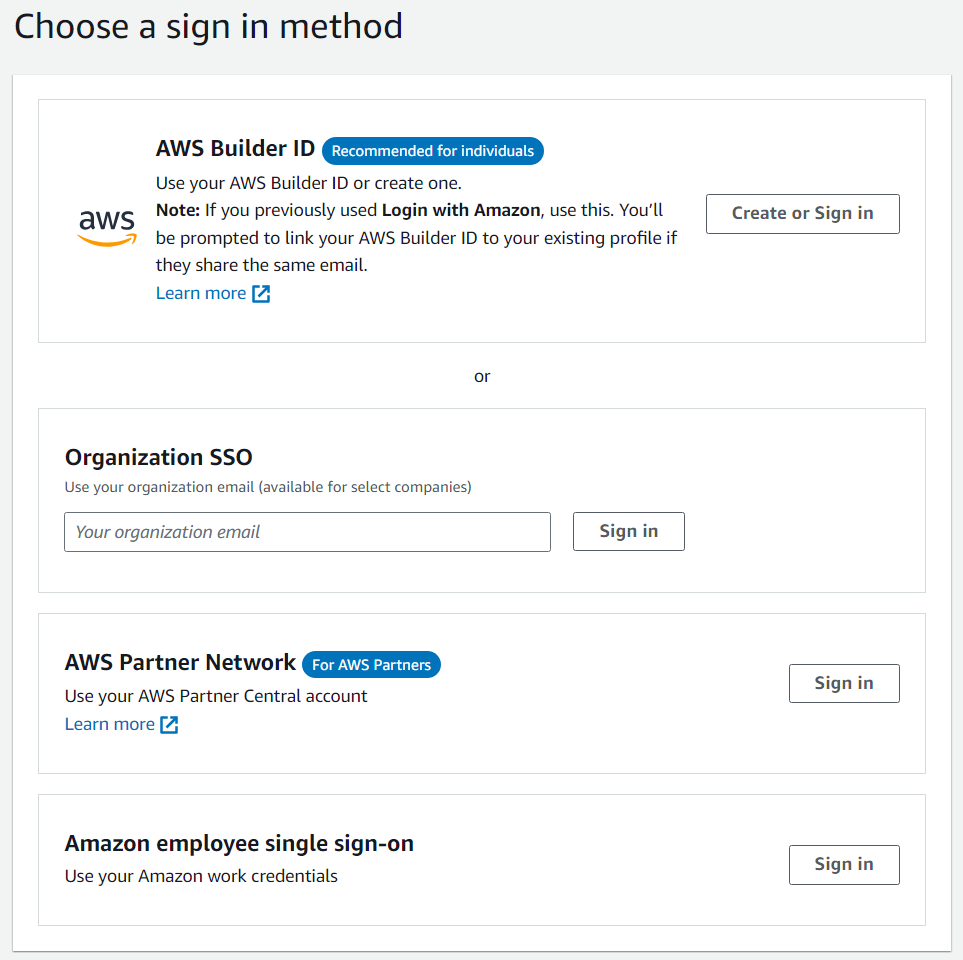Click the bold "Login with Amazon" text
963x960 pixels.
[461, 210]
